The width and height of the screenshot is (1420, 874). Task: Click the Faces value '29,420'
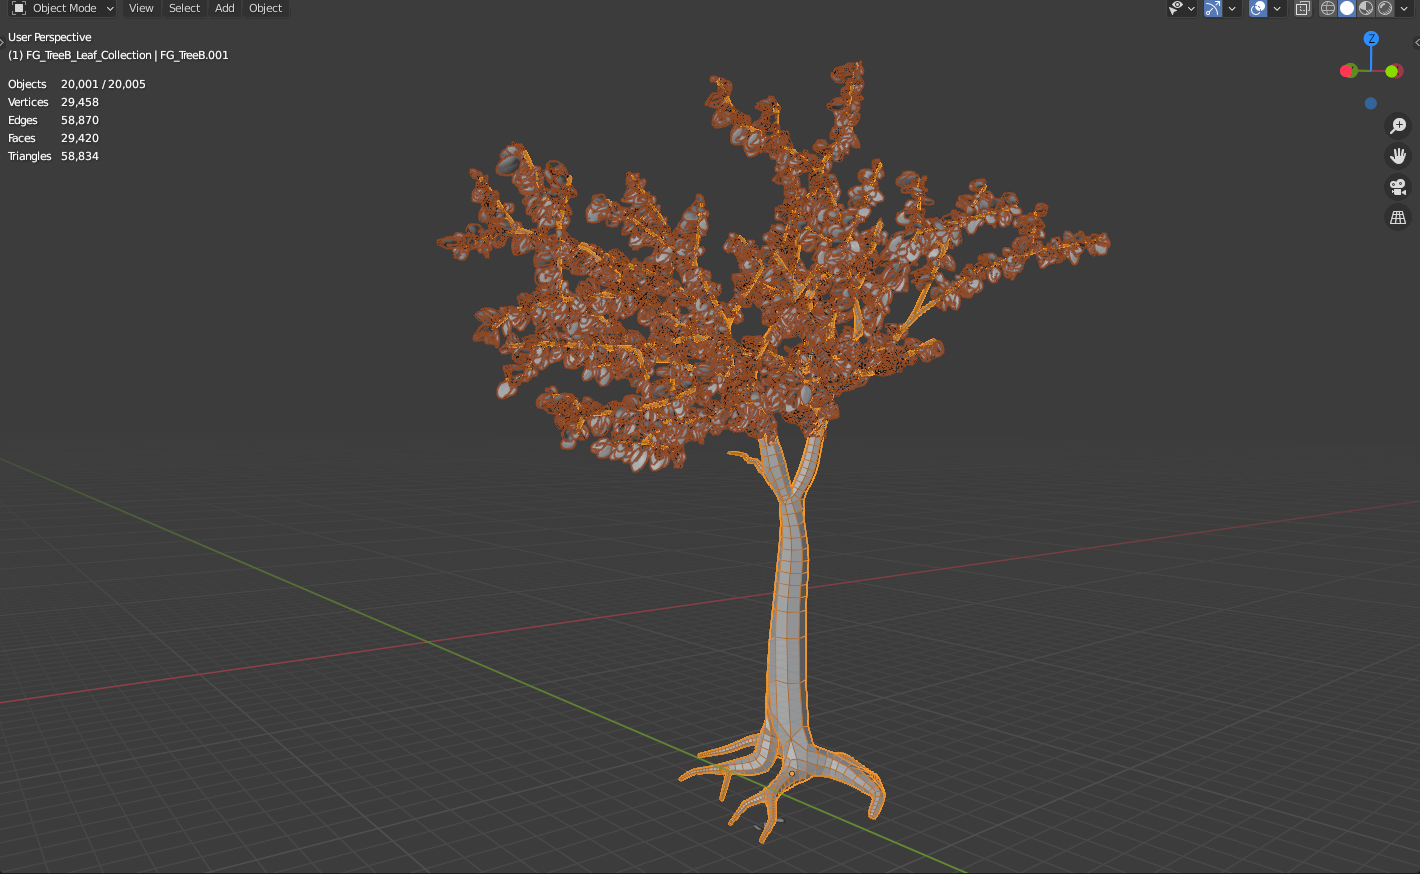pyautogui.click(x=80, y=138)
